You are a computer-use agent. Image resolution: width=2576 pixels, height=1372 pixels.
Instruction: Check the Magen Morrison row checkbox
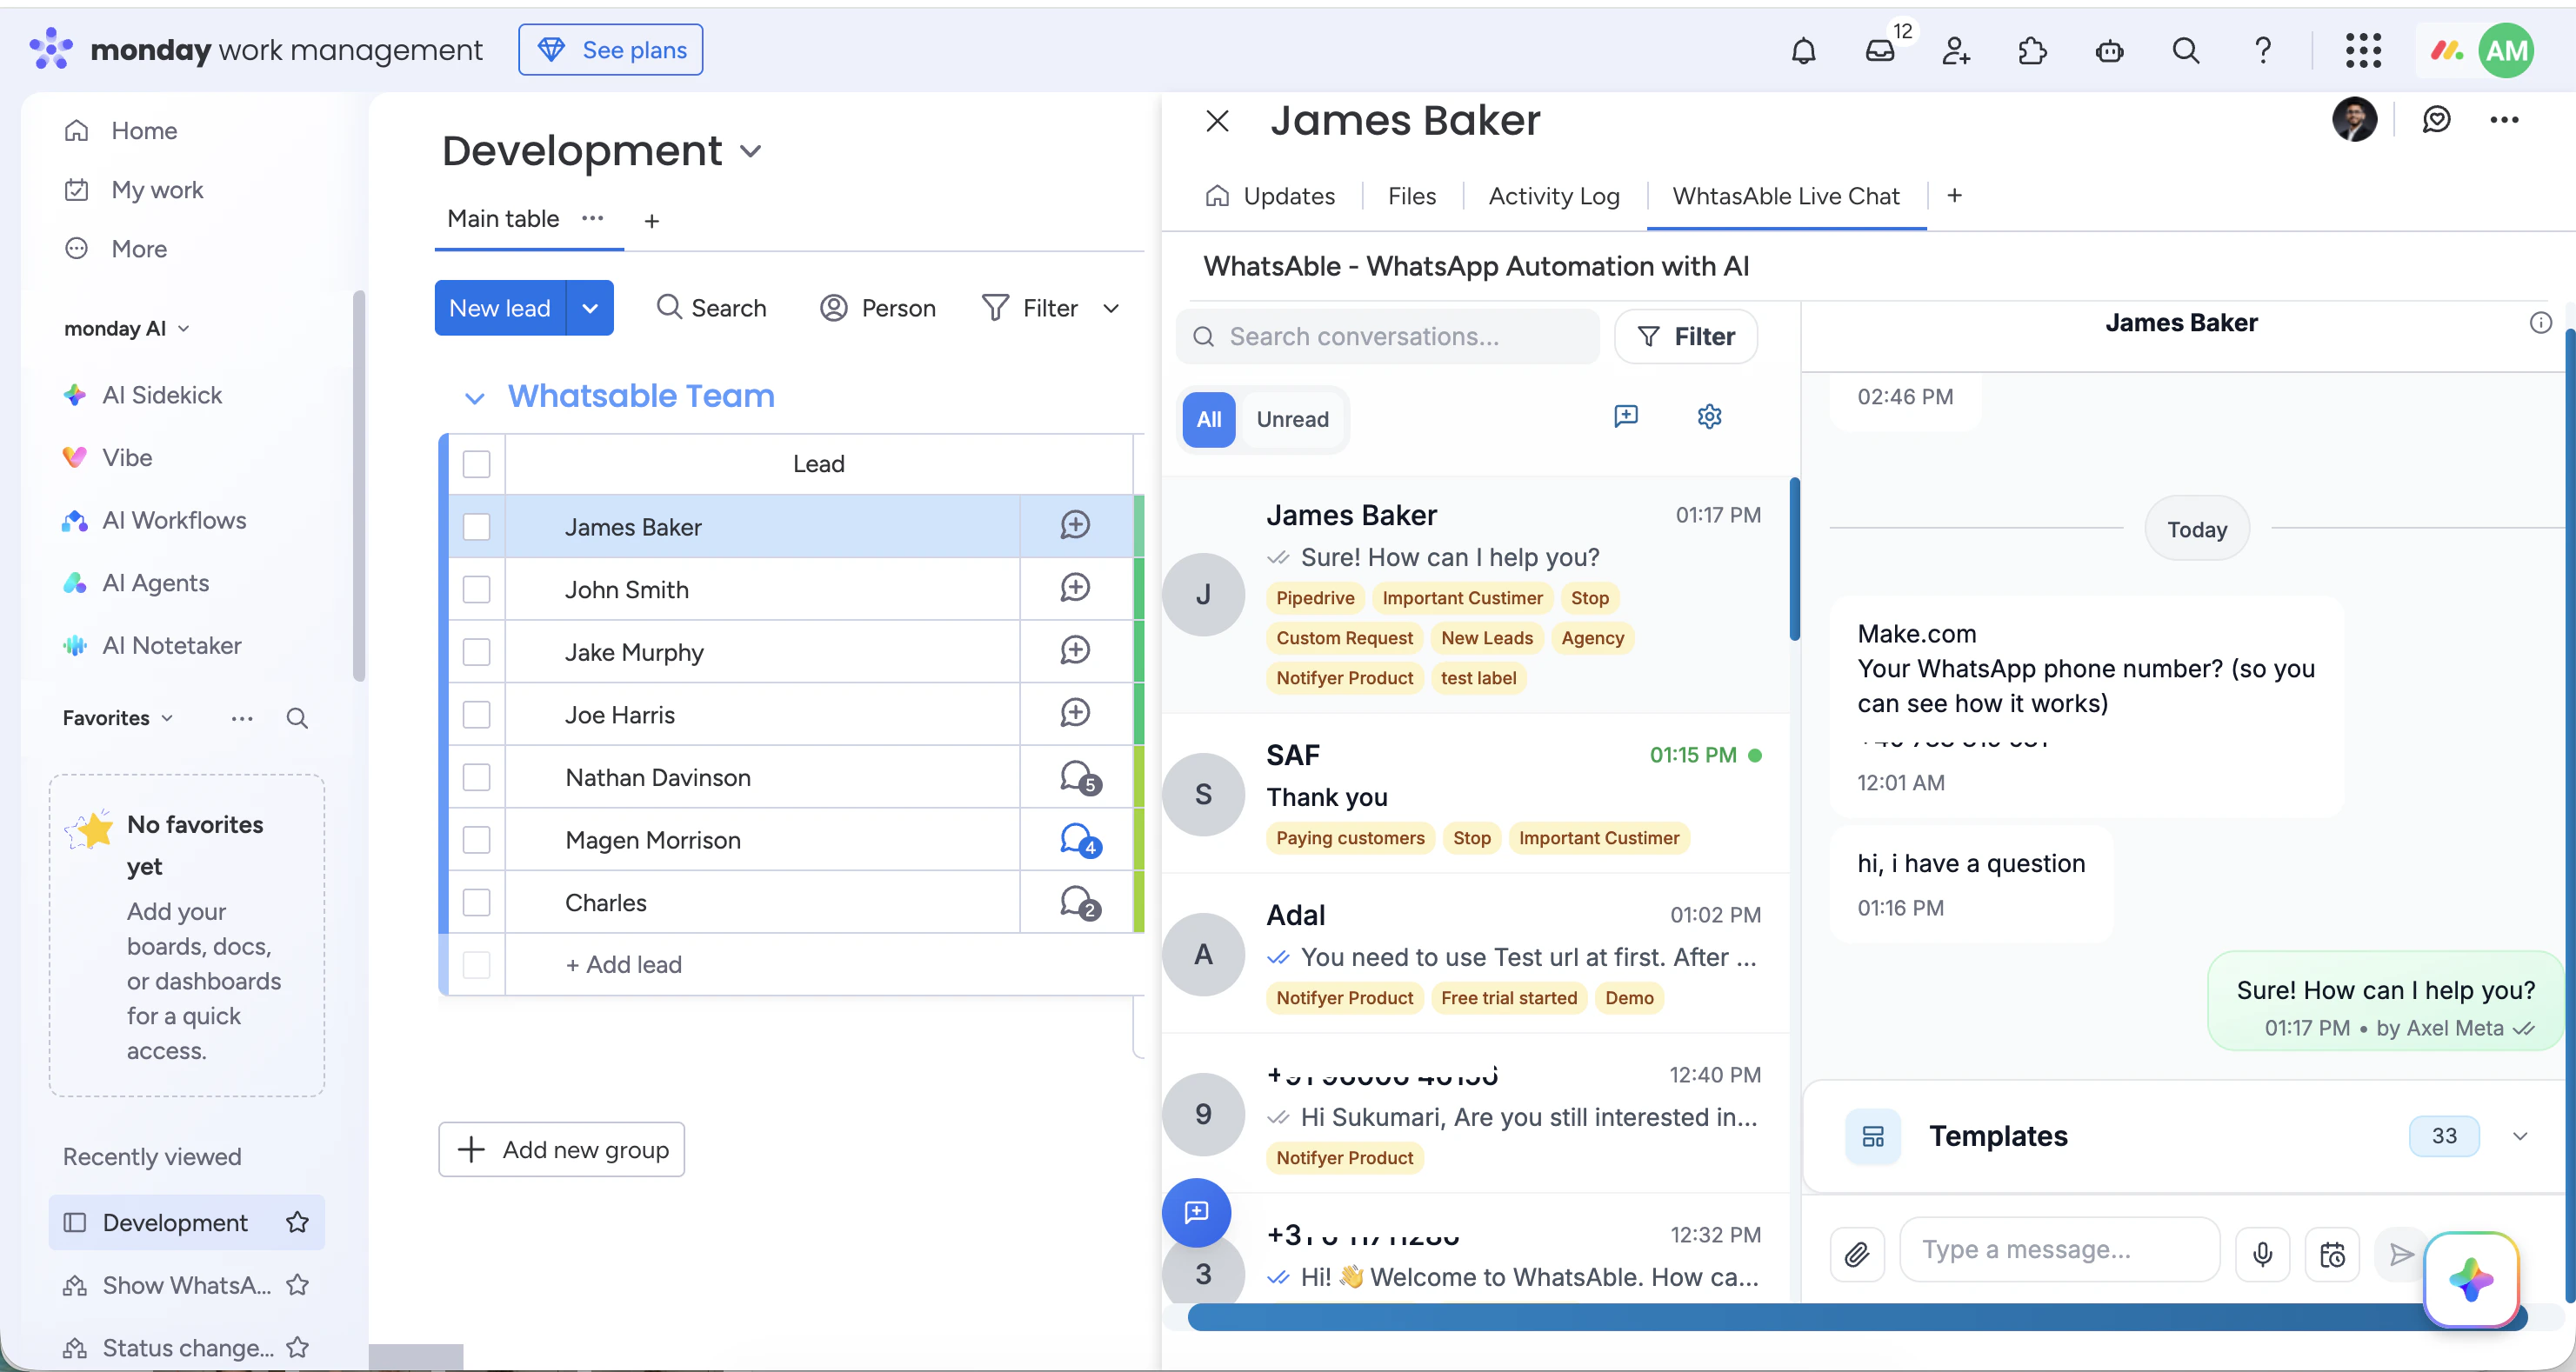476,840
